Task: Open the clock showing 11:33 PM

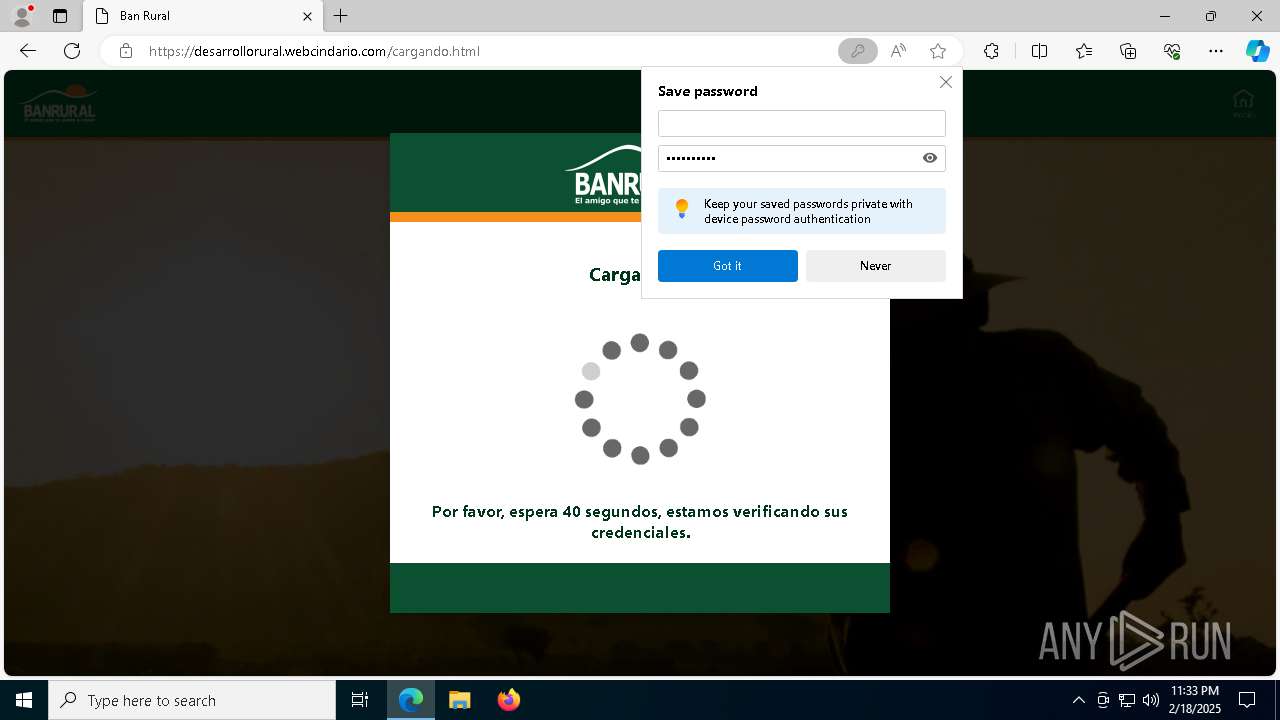Action: (1195, 700)
